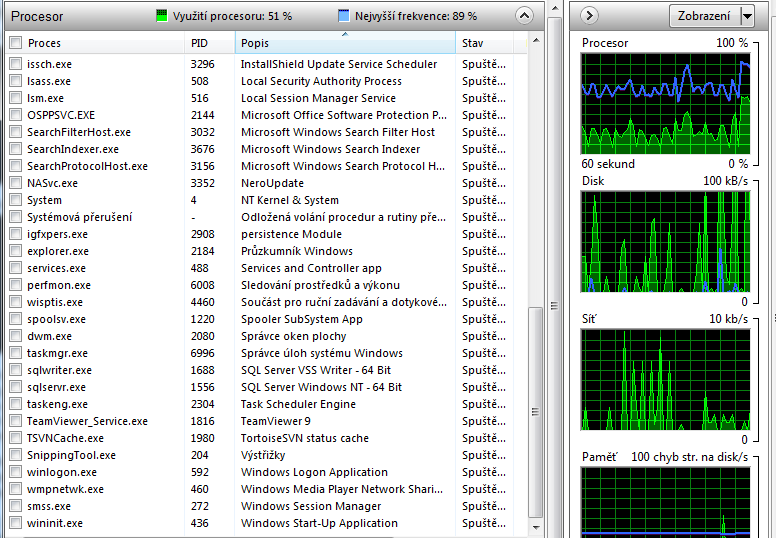Screen dimensions: 776x538
Task: Click the blue Nejvyšší frekvence indicator square
Action: [x=344, y=16]
